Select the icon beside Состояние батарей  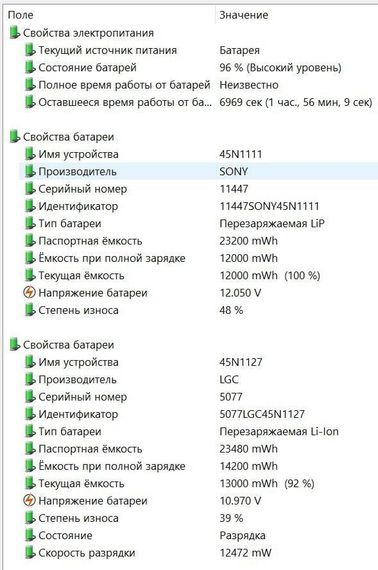click(30, 68)
